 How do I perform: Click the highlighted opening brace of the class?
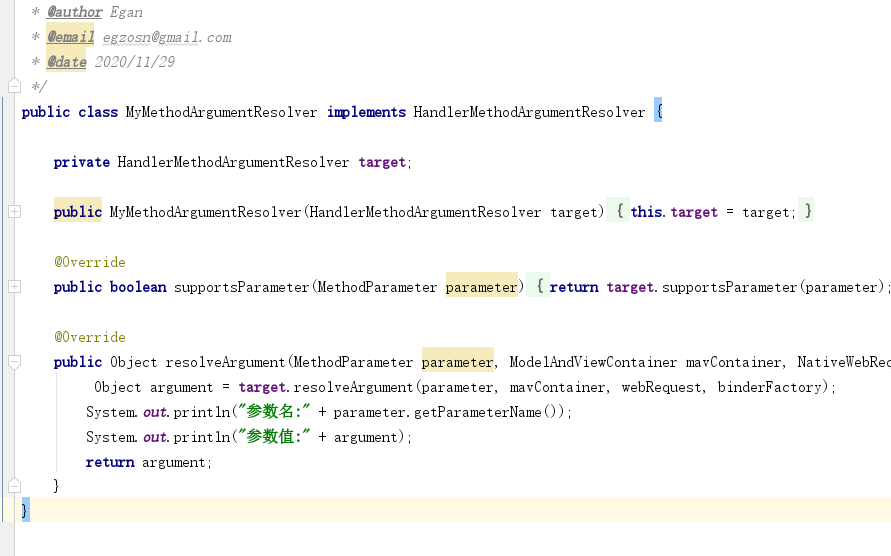658,110
